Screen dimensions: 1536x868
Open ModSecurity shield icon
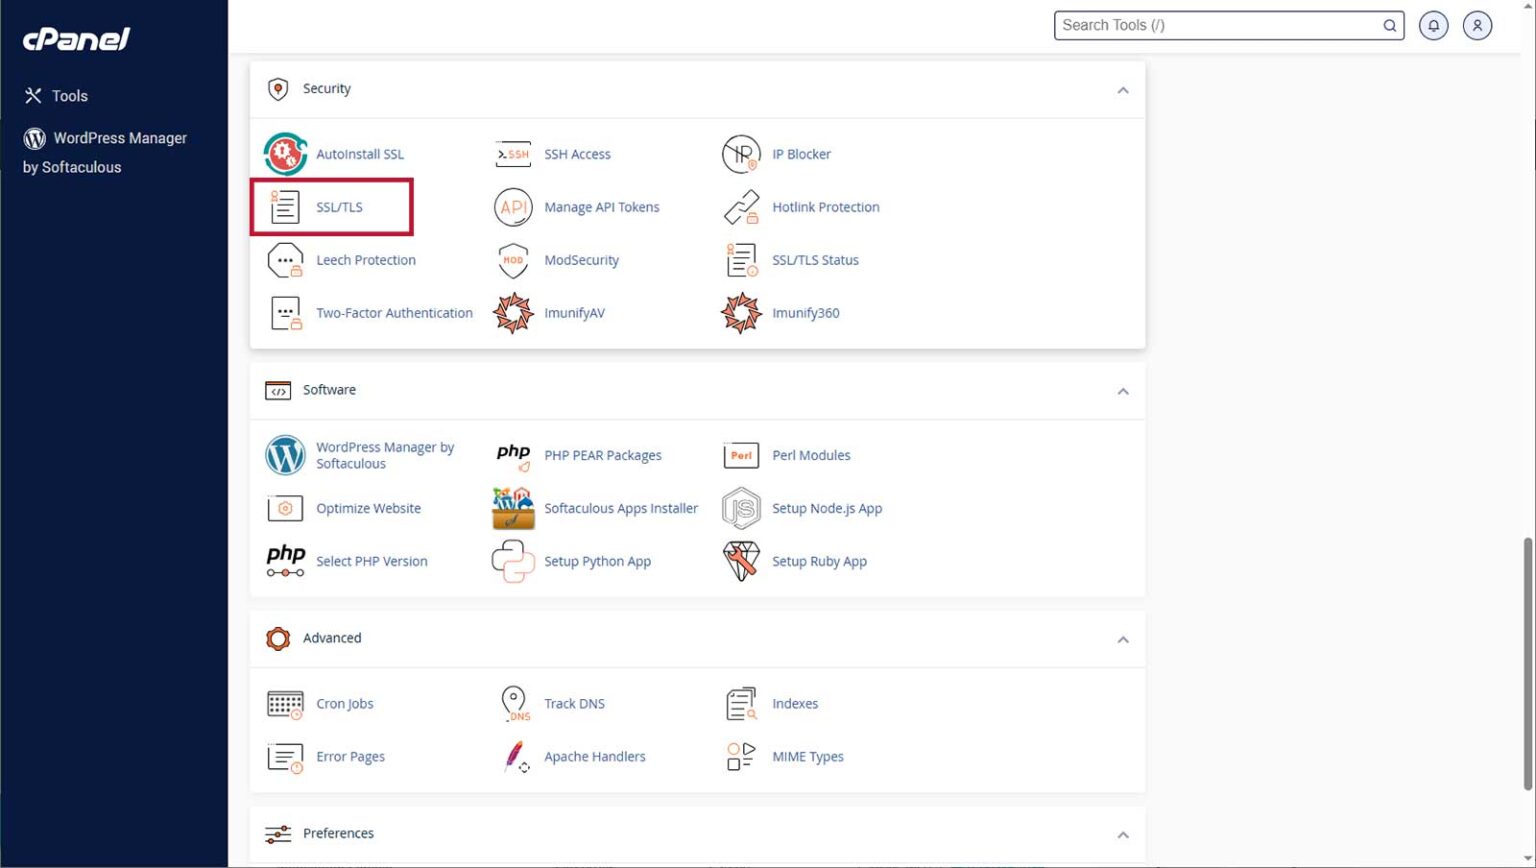click(x=513, y=260)
